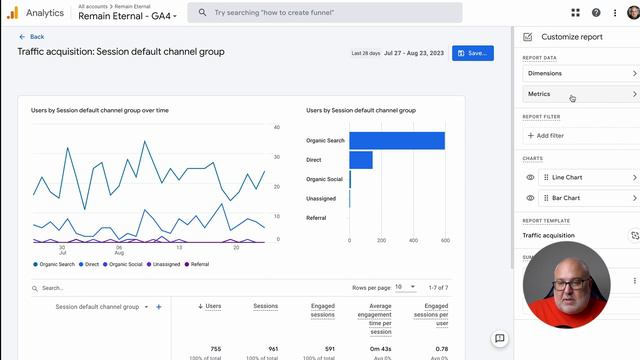Hide the Line Chart using eye icon
The width and height of the screenshot is (640, 360).
530,178
